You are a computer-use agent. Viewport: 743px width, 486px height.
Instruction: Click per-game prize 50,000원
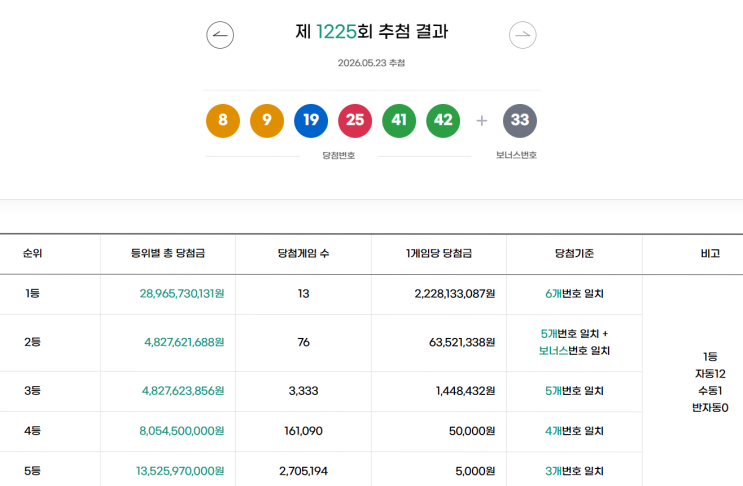pyautogui.click(x=472, y=431)
